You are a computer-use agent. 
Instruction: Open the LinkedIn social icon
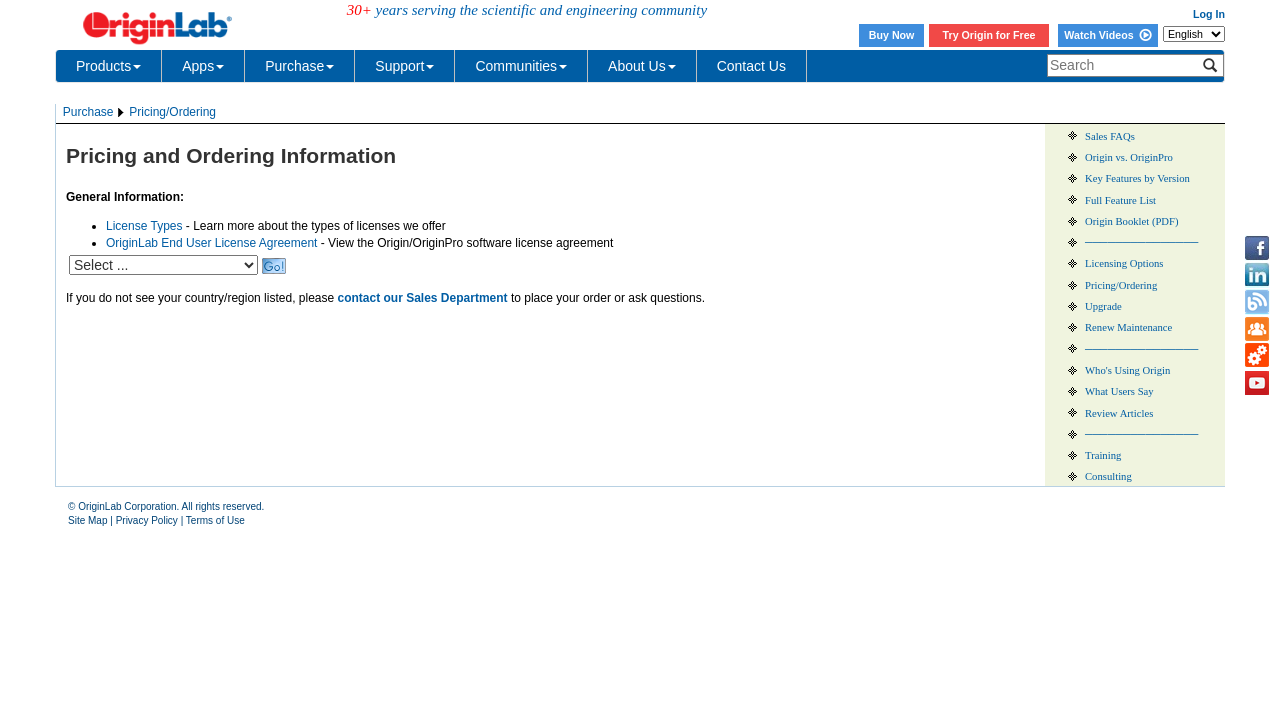[x=1256, y=275]
